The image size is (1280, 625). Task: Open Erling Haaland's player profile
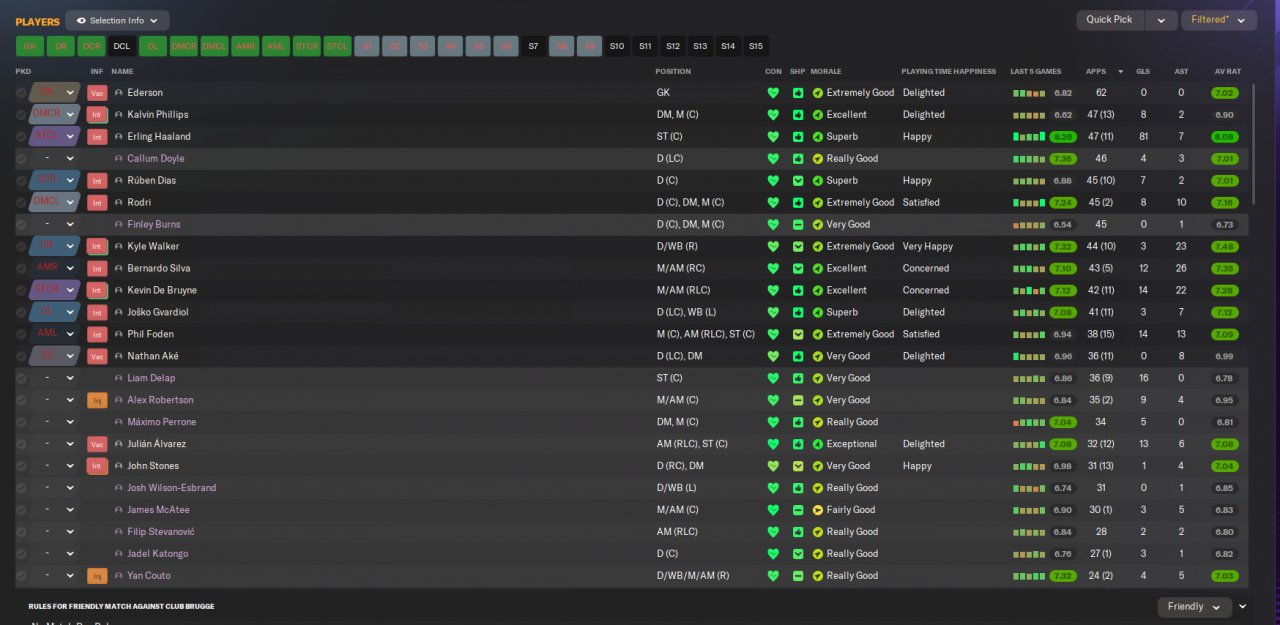159,137
